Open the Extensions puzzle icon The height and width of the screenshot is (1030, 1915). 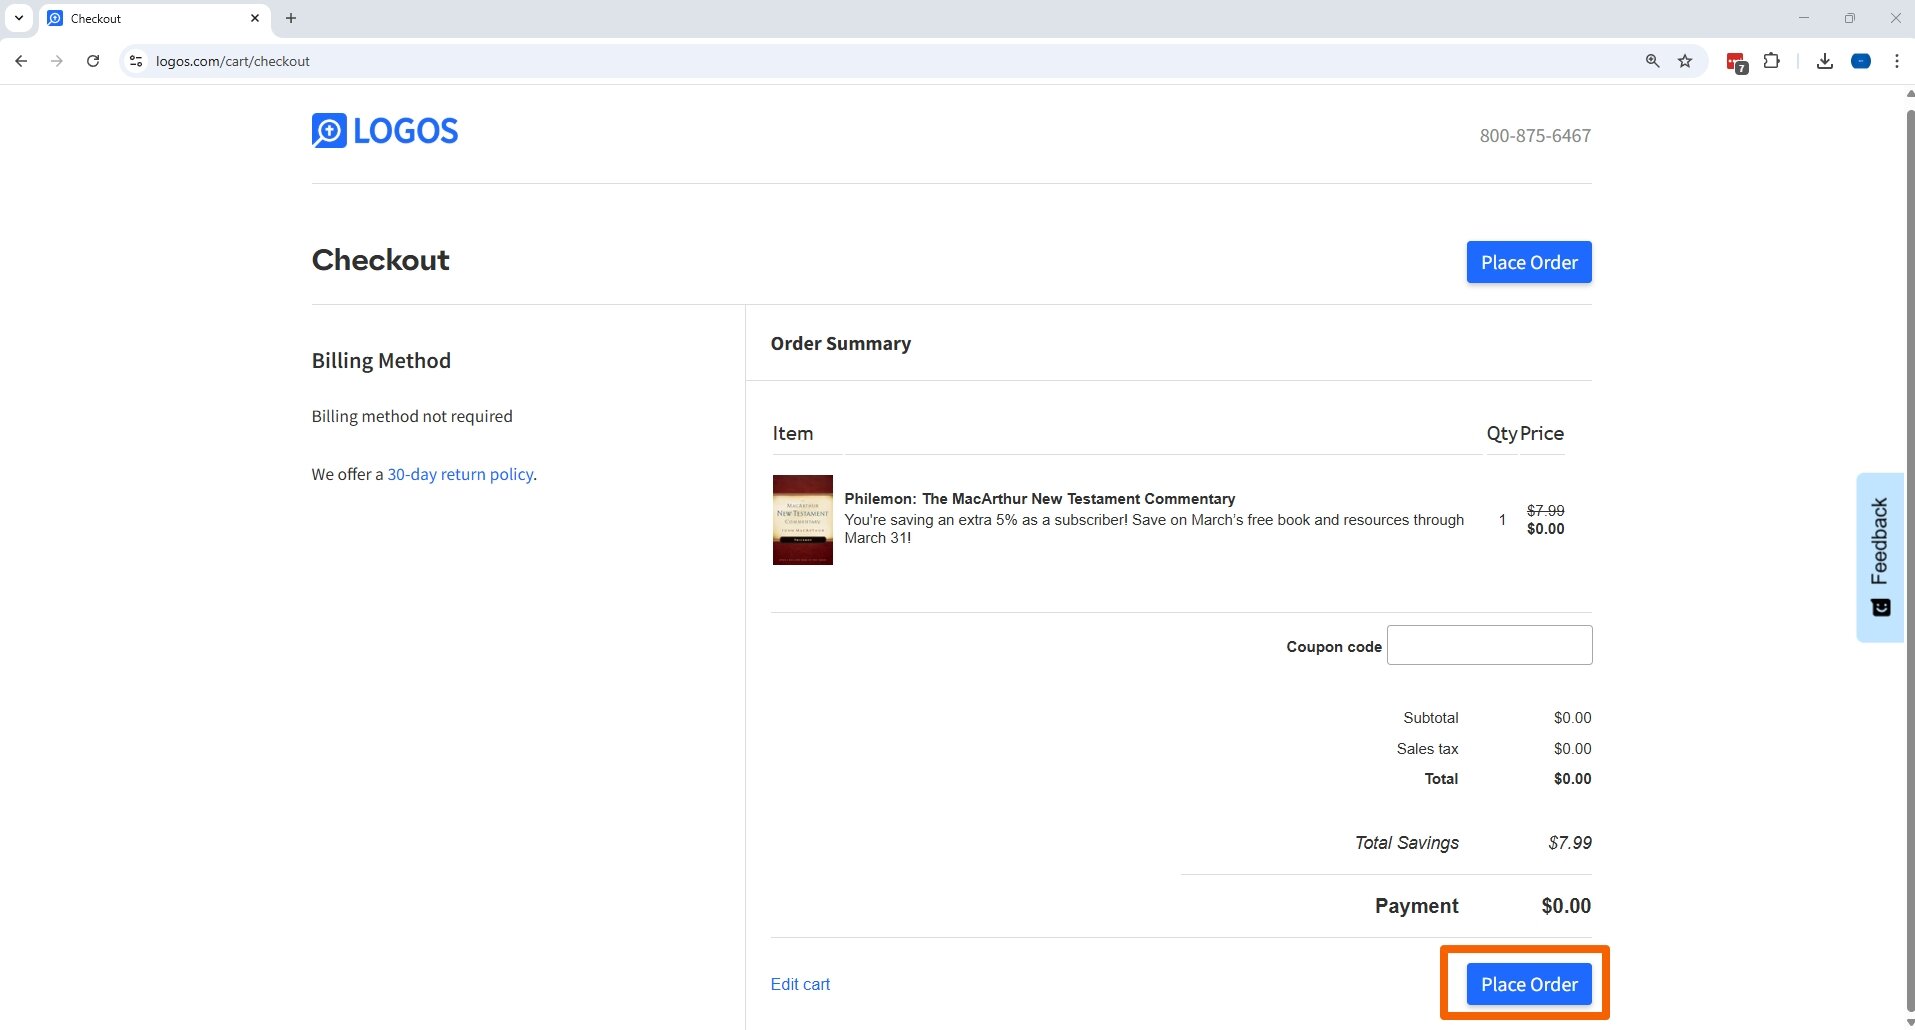(x=1771, y=61)
